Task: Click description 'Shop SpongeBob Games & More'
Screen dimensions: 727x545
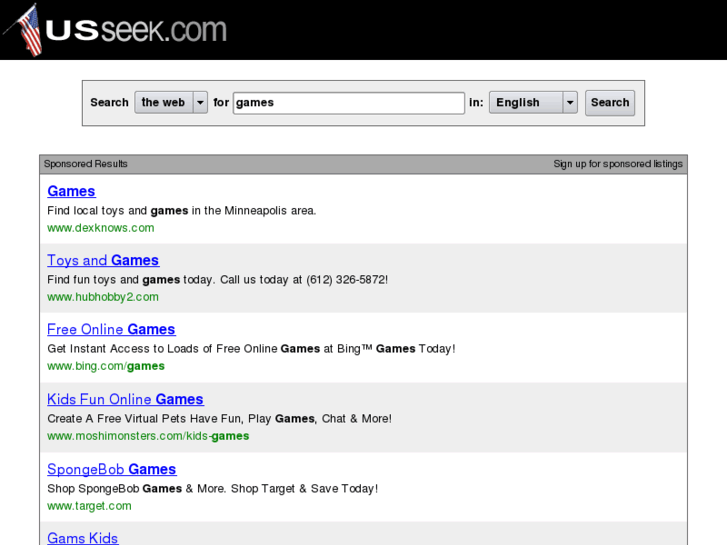Action: 213,489
